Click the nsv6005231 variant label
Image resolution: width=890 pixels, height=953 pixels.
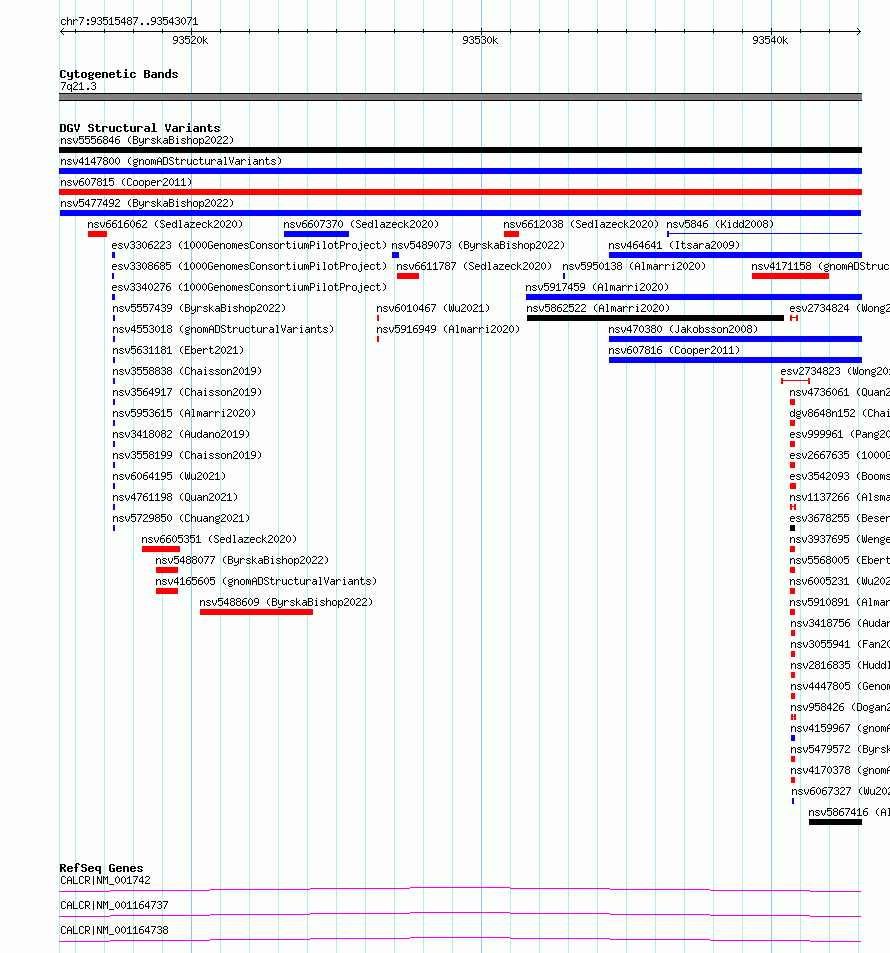(x=840, y=581)
